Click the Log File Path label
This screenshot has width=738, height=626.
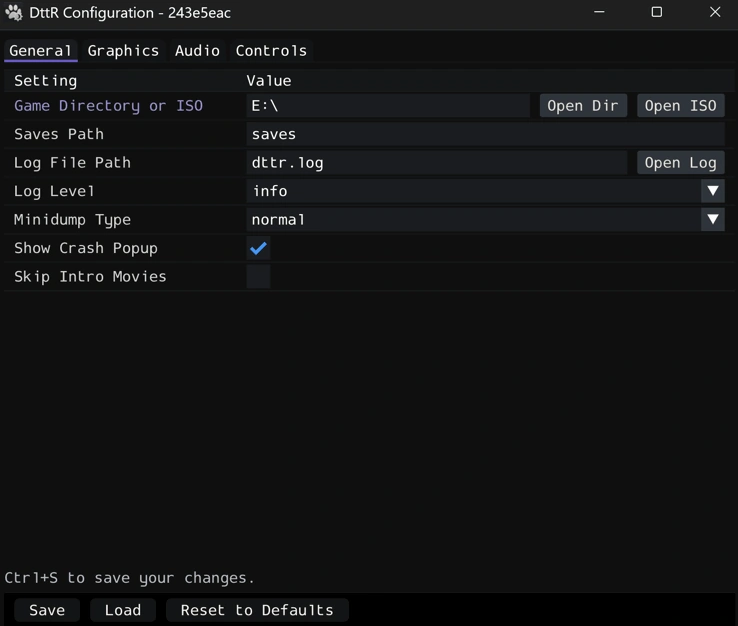pos(72,162)
